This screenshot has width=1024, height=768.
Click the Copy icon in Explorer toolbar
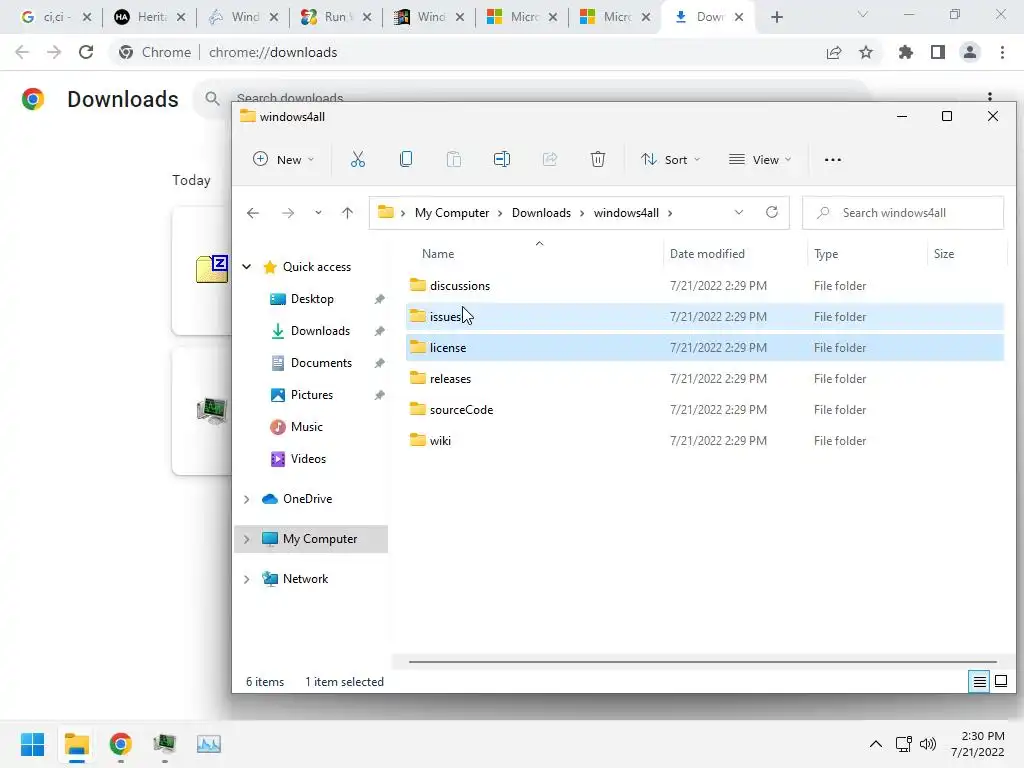tap(406, 159)
